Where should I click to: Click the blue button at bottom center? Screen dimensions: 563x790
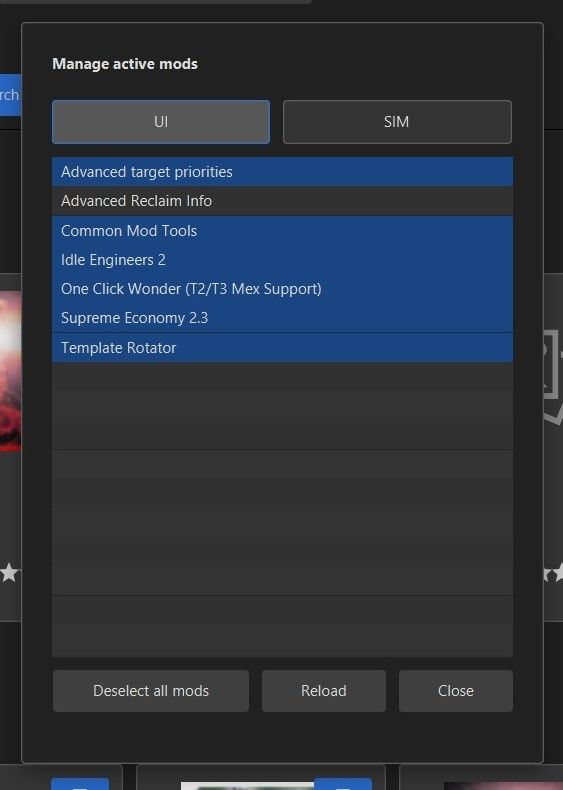(x=343, y=784)
